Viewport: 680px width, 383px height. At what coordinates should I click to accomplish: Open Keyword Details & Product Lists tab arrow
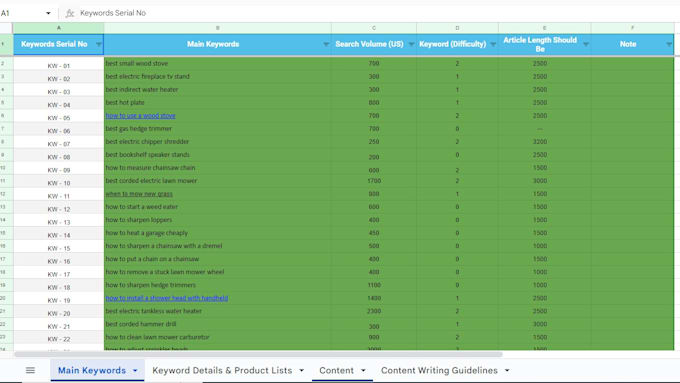[x=301, y=370]
